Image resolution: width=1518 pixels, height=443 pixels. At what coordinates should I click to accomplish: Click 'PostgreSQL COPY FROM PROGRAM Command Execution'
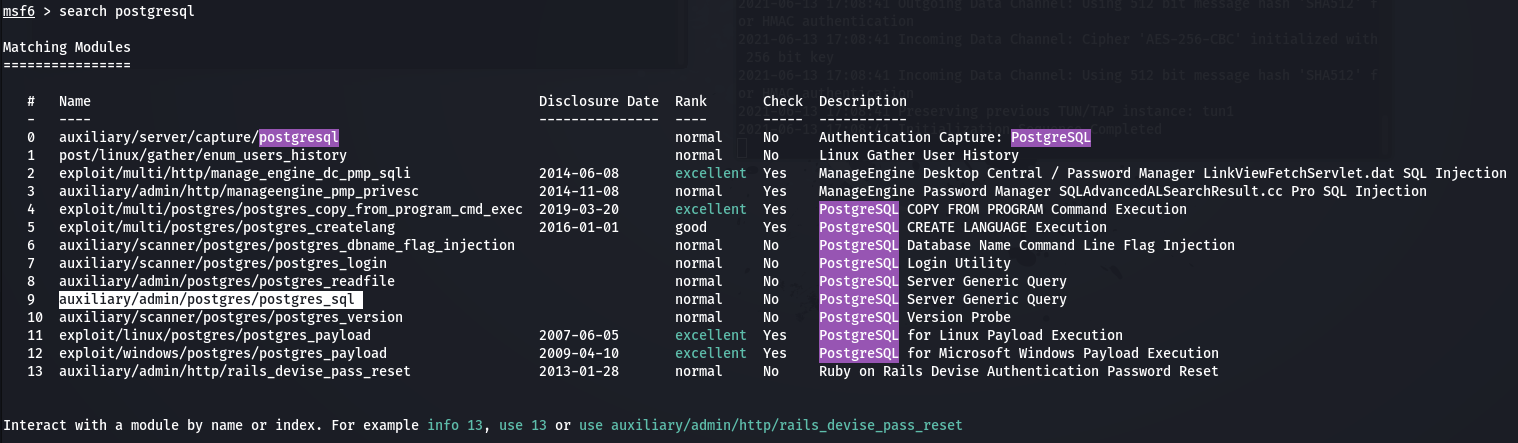click(x=1003, y=209)
